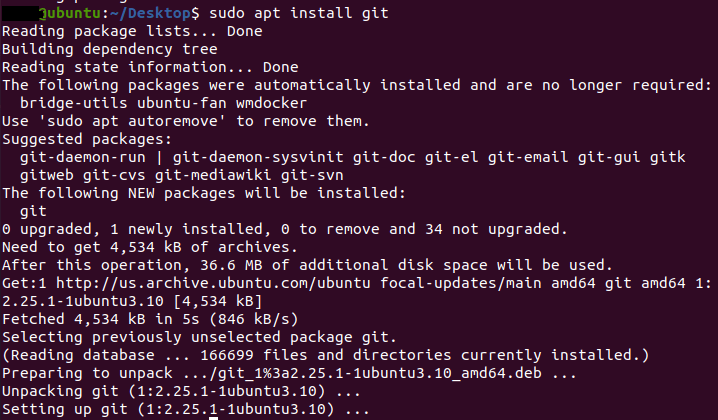Image resolution: width=718 pixels, height=420 pixels.
Task: Click the 'sudo apt autoremove' hint text
Action: (x=132, y=121)
